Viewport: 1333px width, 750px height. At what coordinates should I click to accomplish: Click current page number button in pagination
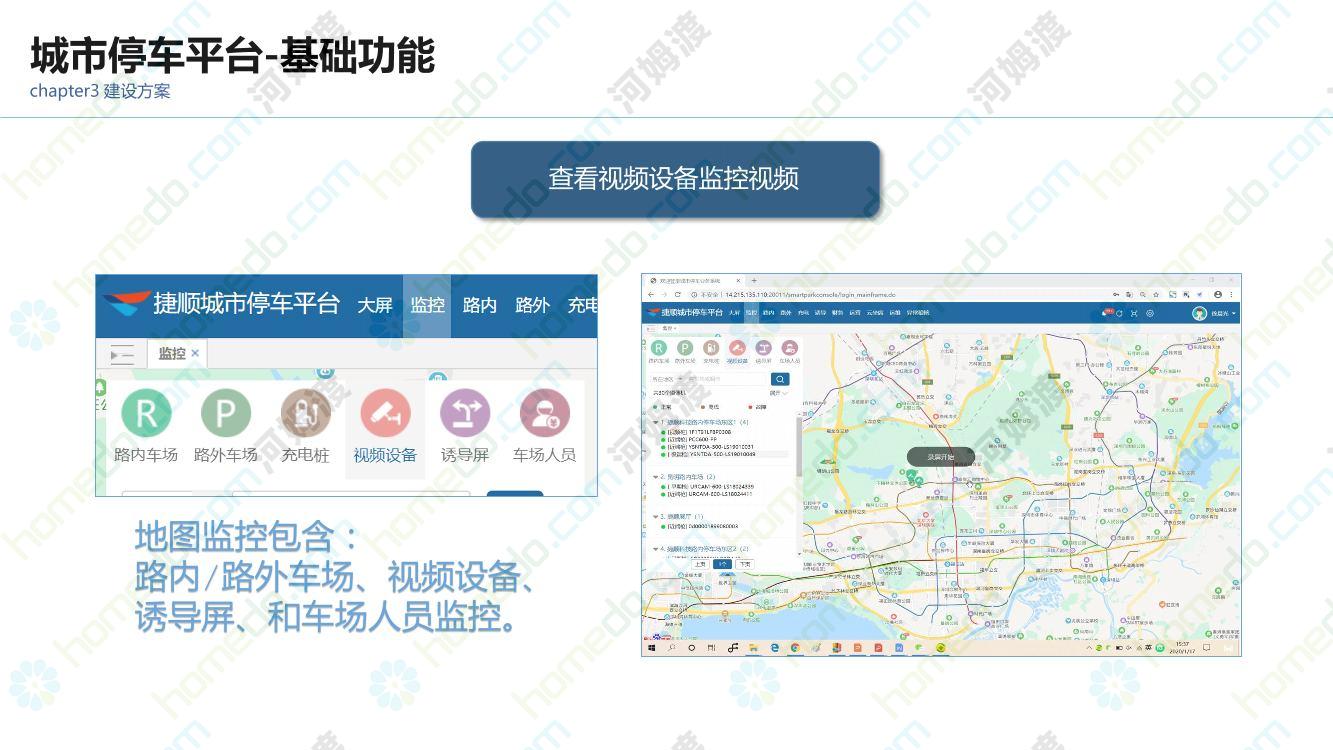tap(722, 564)
